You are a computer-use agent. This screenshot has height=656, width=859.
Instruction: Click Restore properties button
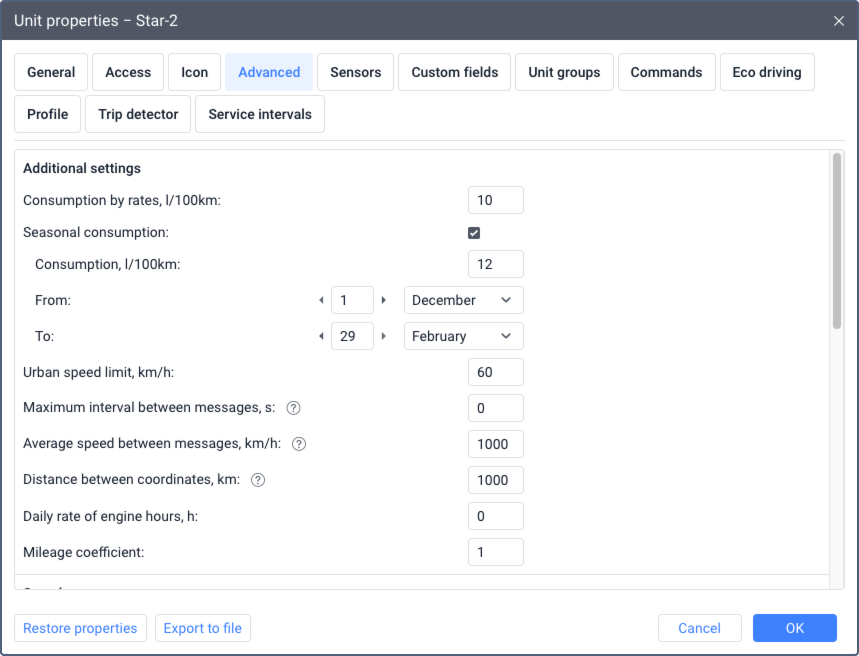click(x=80, y=628)
